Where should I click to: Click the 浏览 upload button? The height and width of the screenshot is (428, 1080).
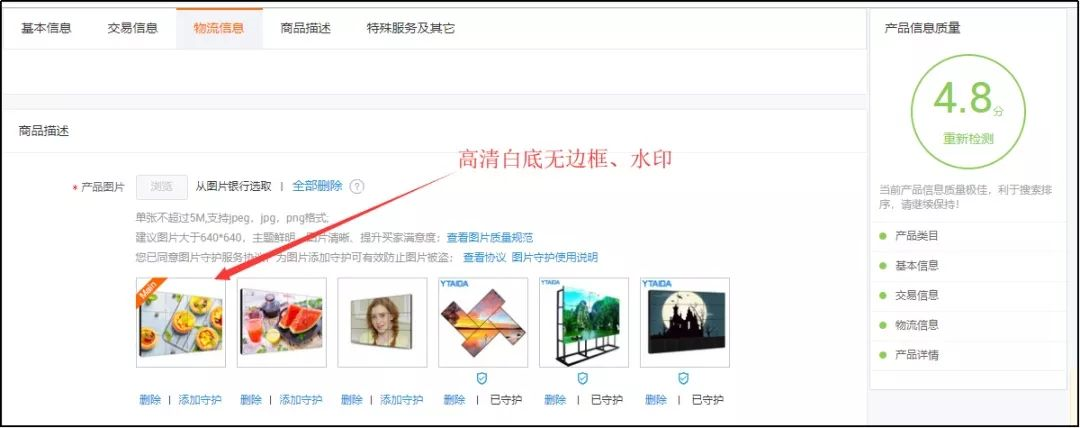click(162, 187)
